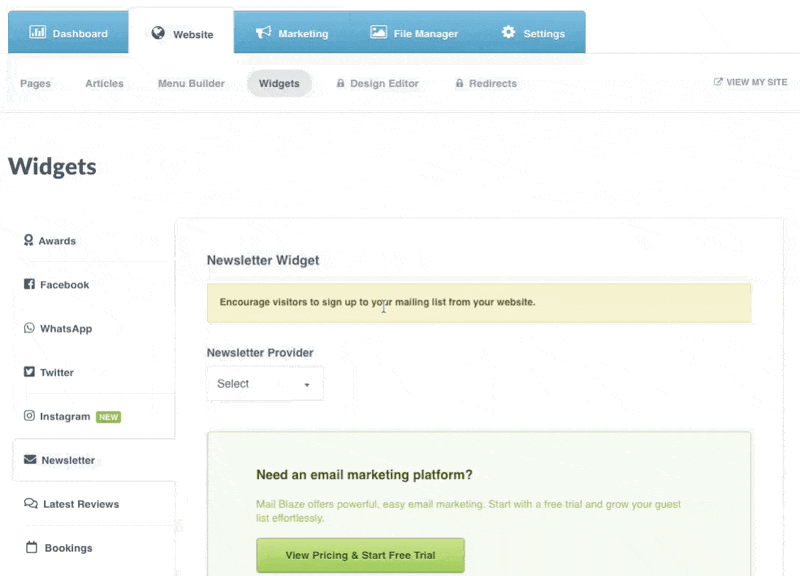800x576 pixels.
Task: Click the Instagram camera icon
Action: point(29,416)
